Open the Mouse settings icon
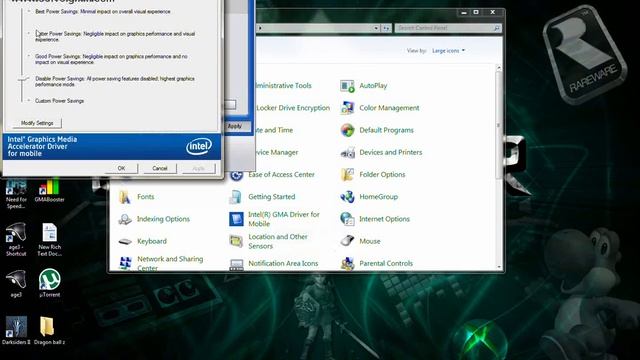The width and height of the screenshot is (640, 360). click(x=347, y=241)
